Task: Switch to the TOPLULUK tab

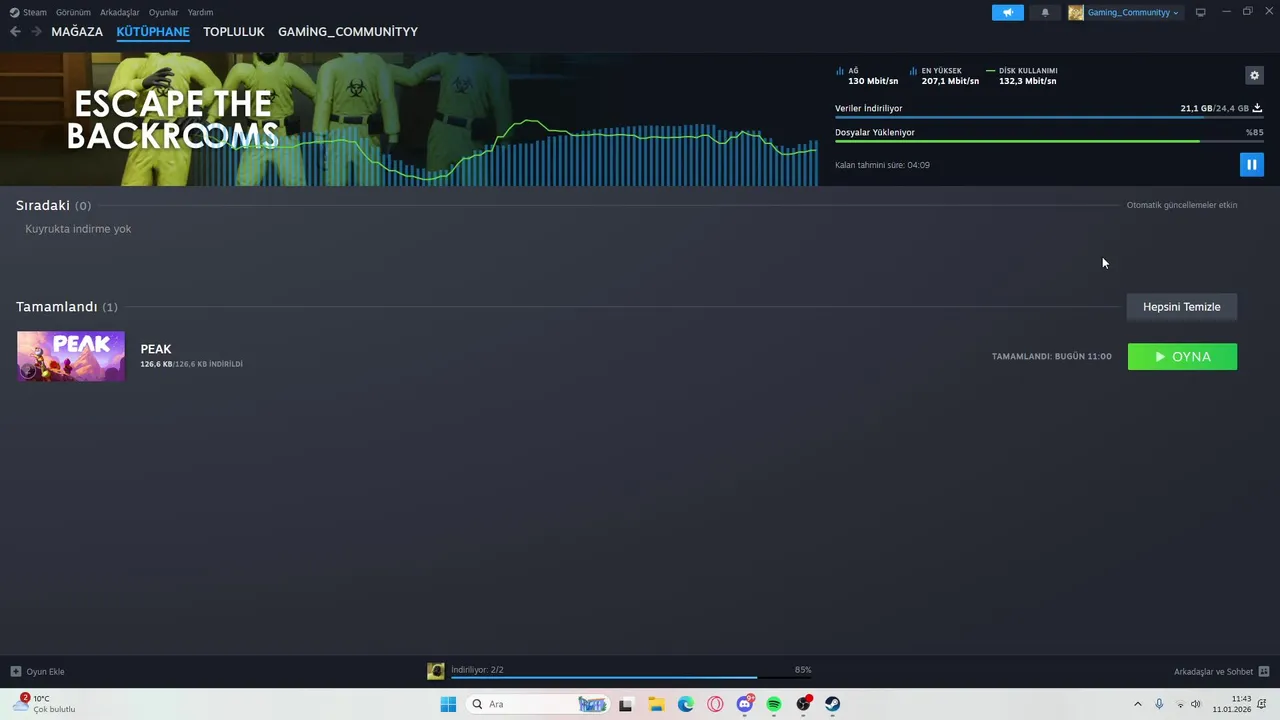Action: (234, 31)
